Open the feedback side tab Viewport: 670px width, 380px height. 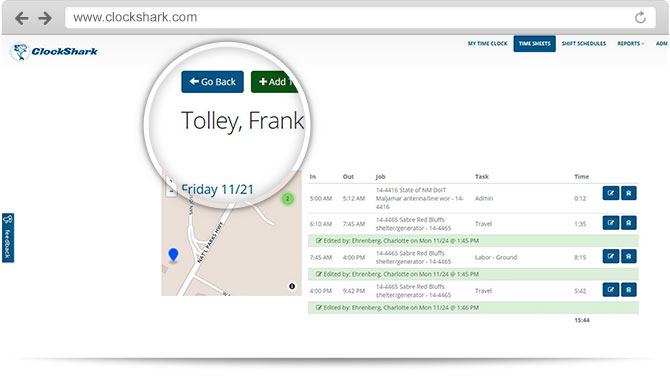coord(8,238)
